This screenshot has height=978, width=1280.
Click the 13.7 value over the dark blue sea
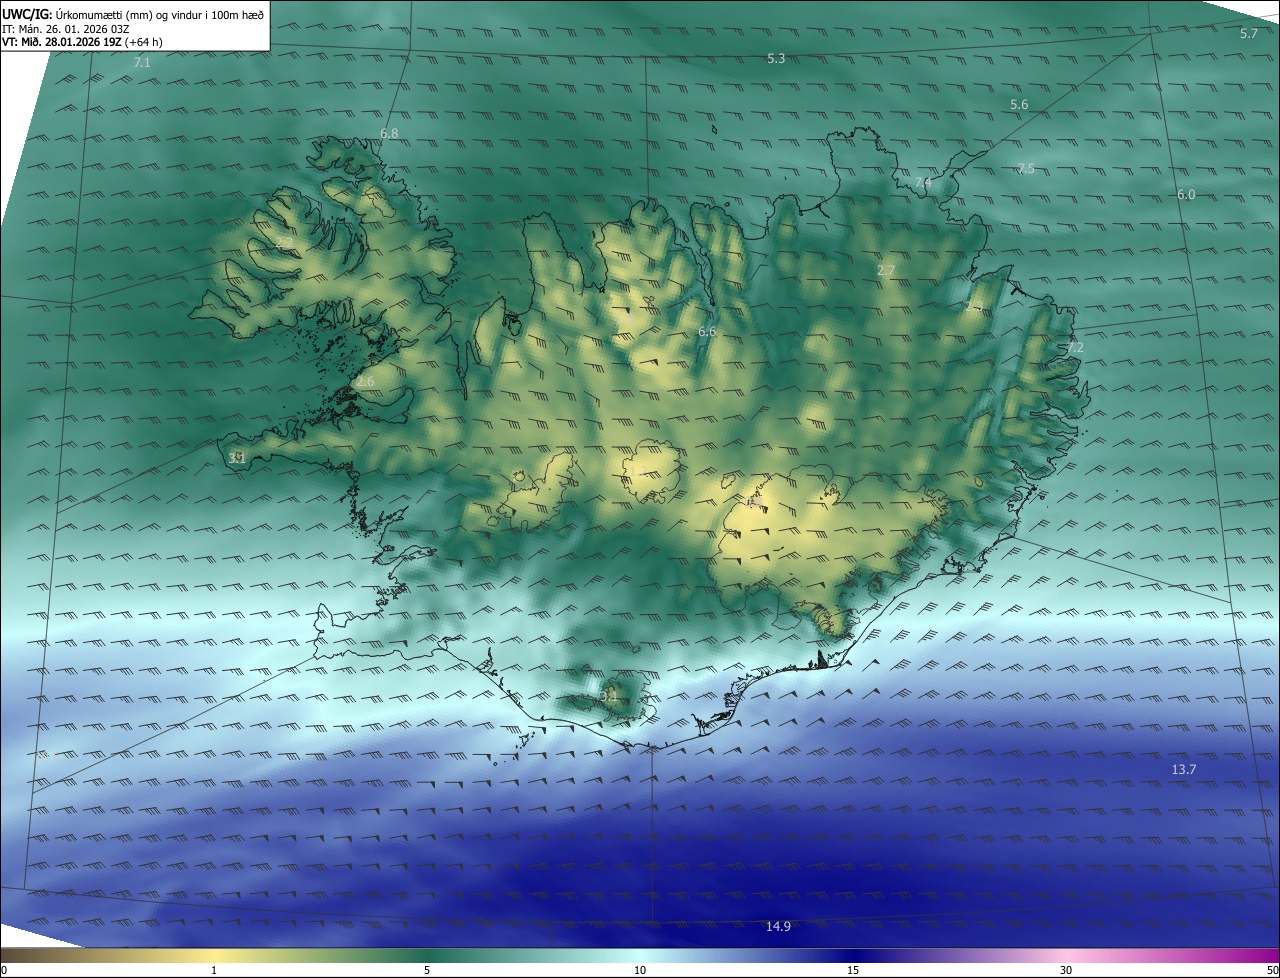coord(1183,769)
